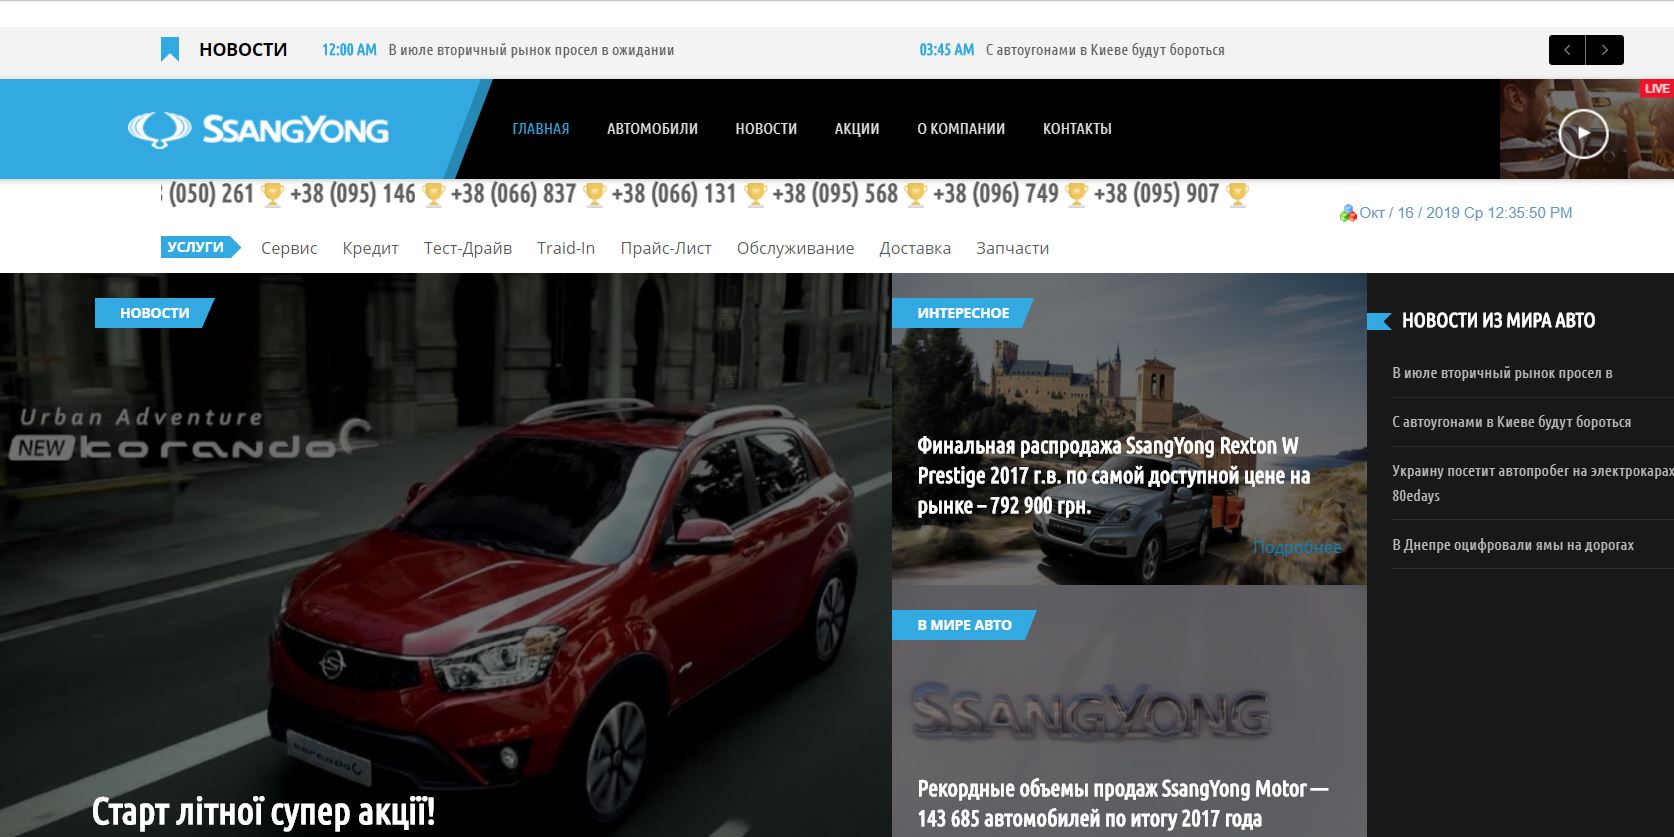Click the УСЛУГИ label tag
The width and height of the screenshot is (1674, 837).
coord(200,247)
